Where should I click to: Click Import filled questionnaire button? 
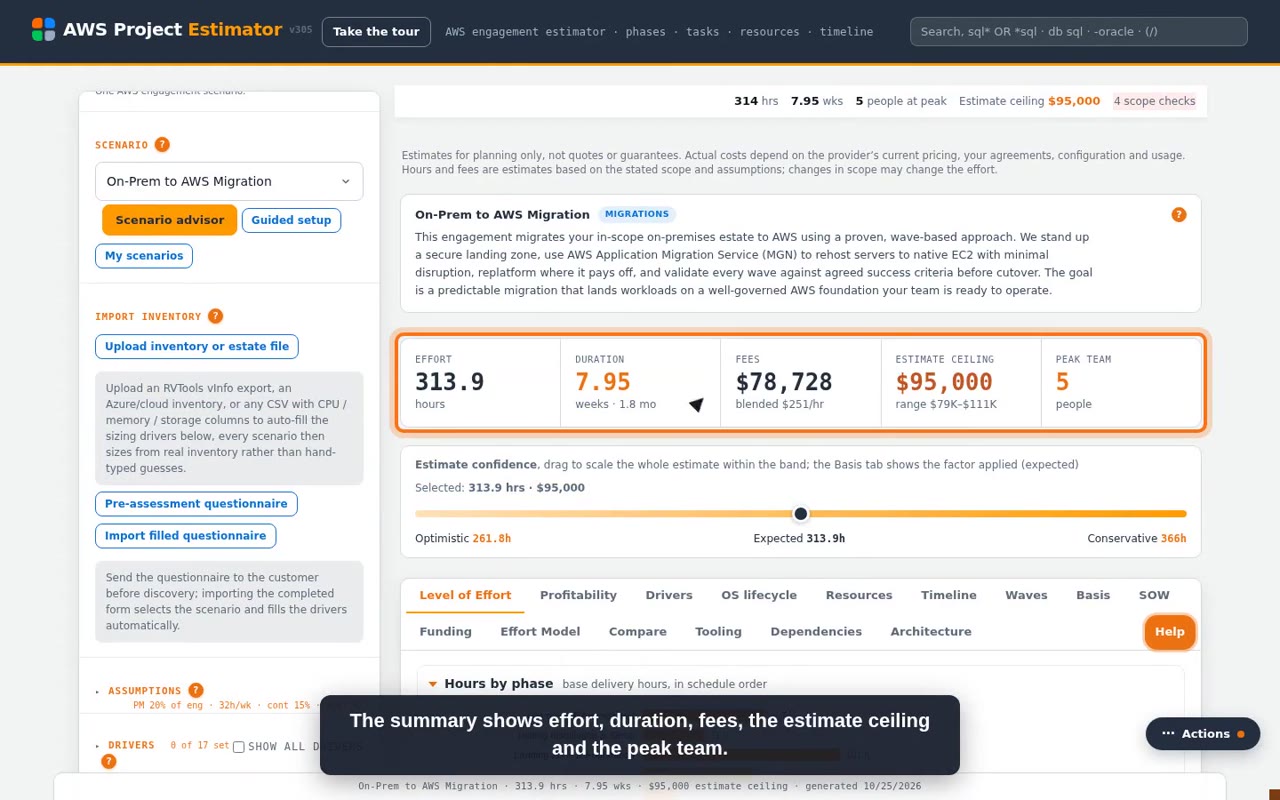[186, 536]
